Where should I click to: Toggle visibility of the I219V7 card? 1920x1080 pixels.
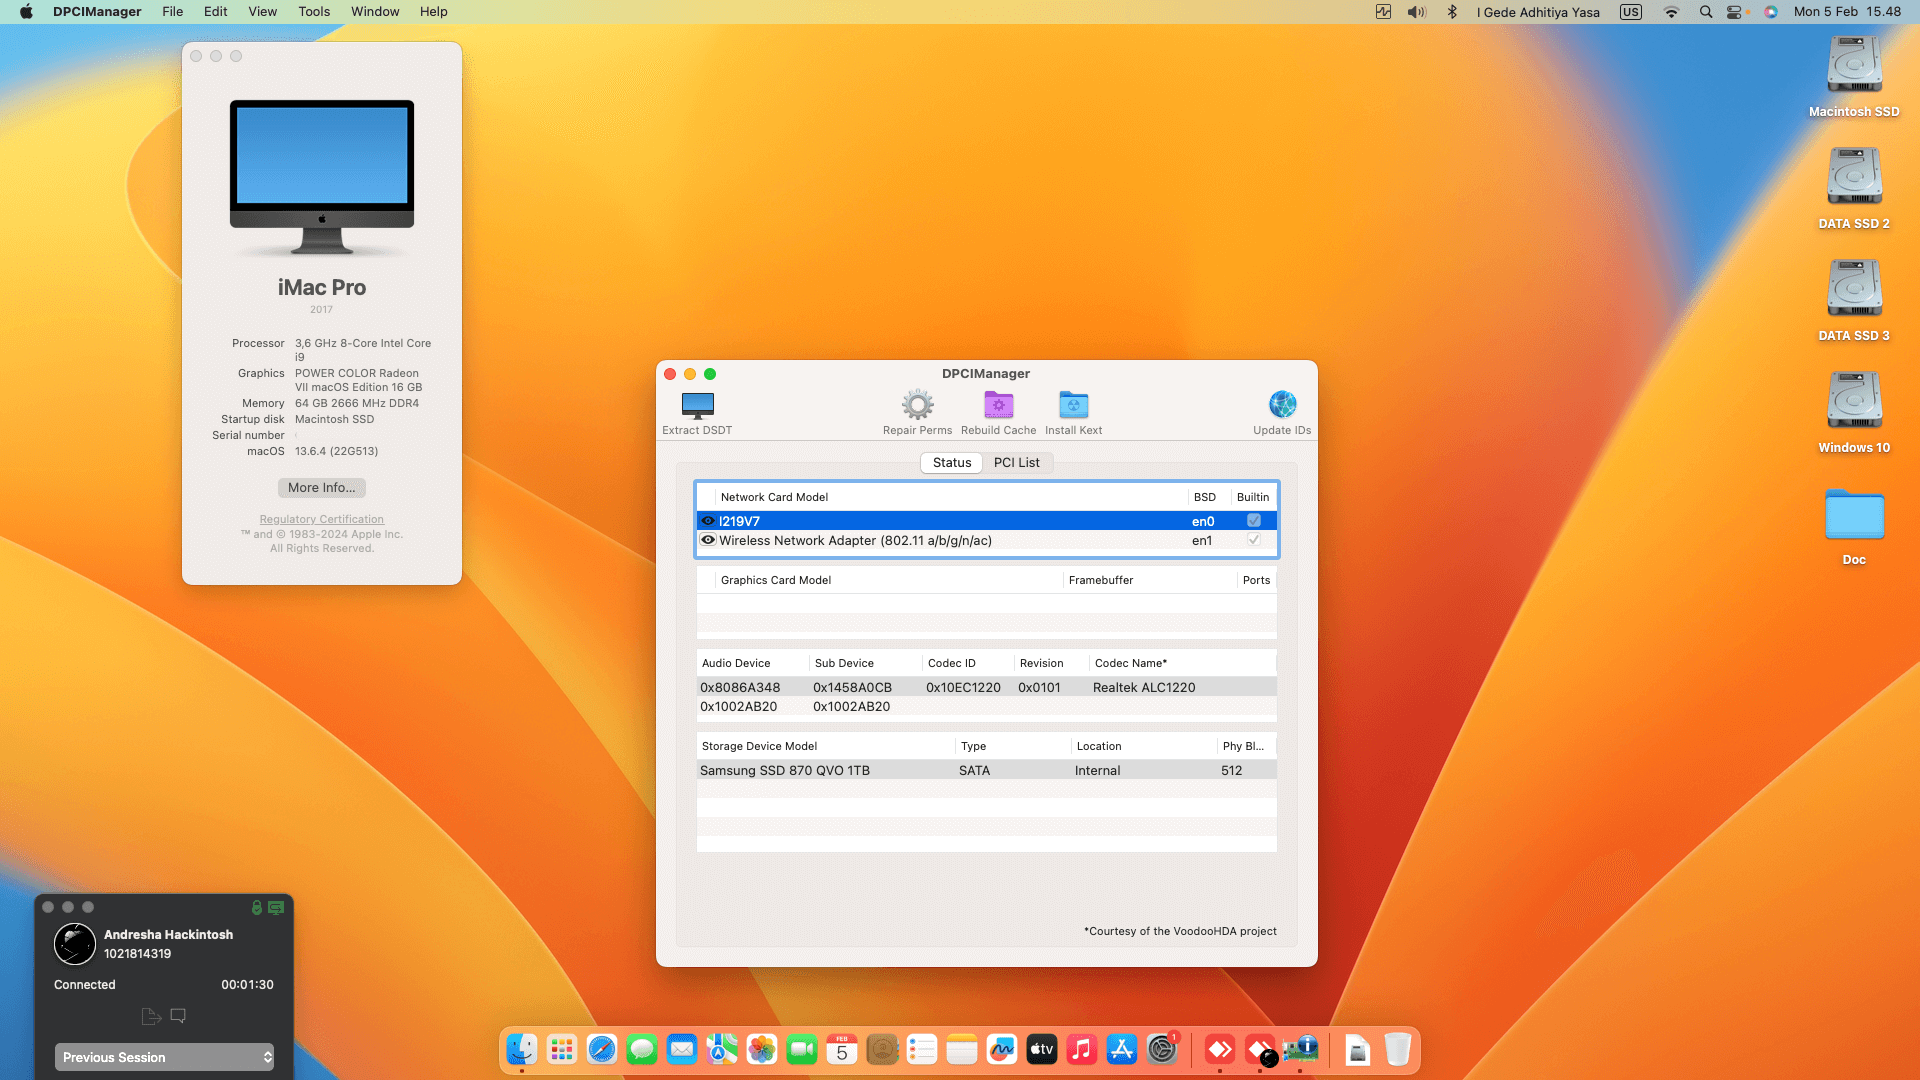(708, 520)
